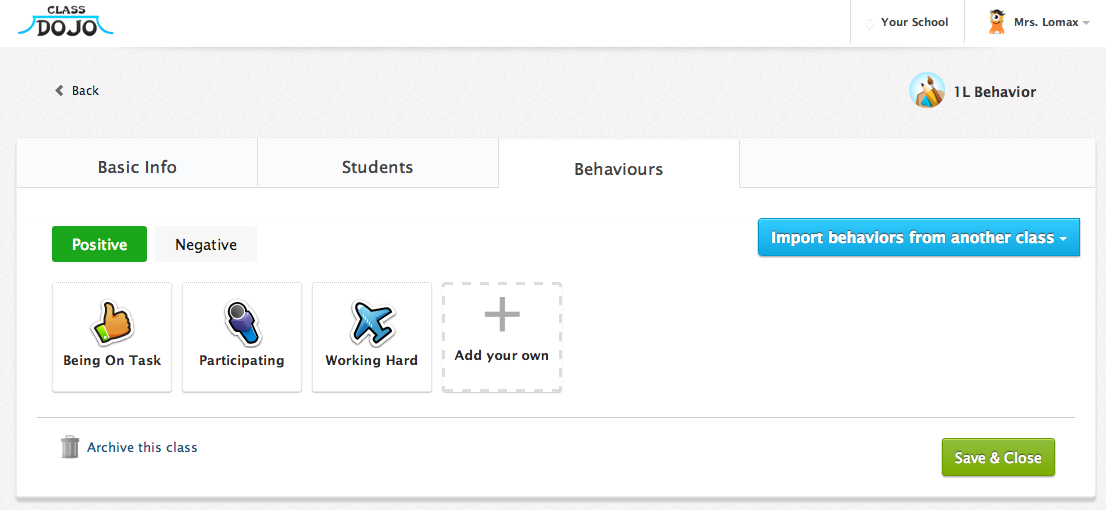Click the trash can archive icon
This screenshot has height=510, width=1106.
70,447
